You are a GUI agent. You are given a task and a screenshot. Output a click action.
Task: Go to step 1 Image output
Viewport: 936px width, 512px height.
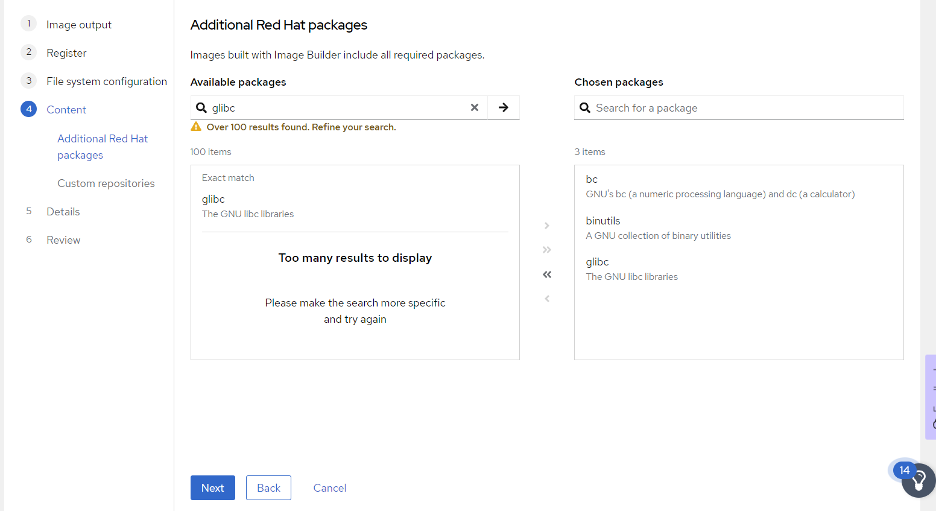[79, 24]
